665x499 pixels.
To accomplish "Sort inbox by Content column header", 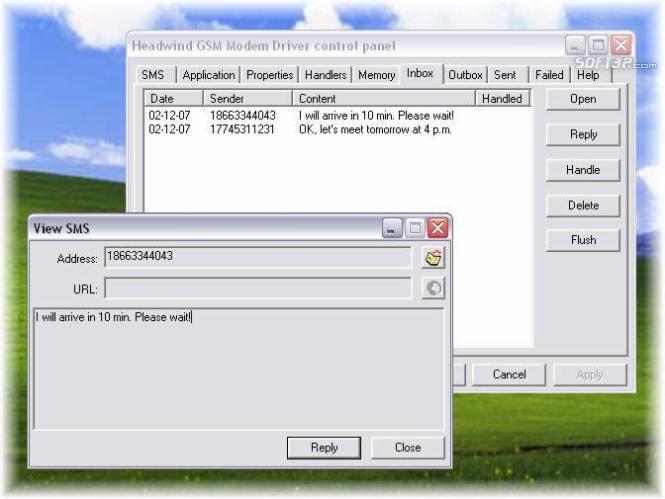I will tap(384, 98).
